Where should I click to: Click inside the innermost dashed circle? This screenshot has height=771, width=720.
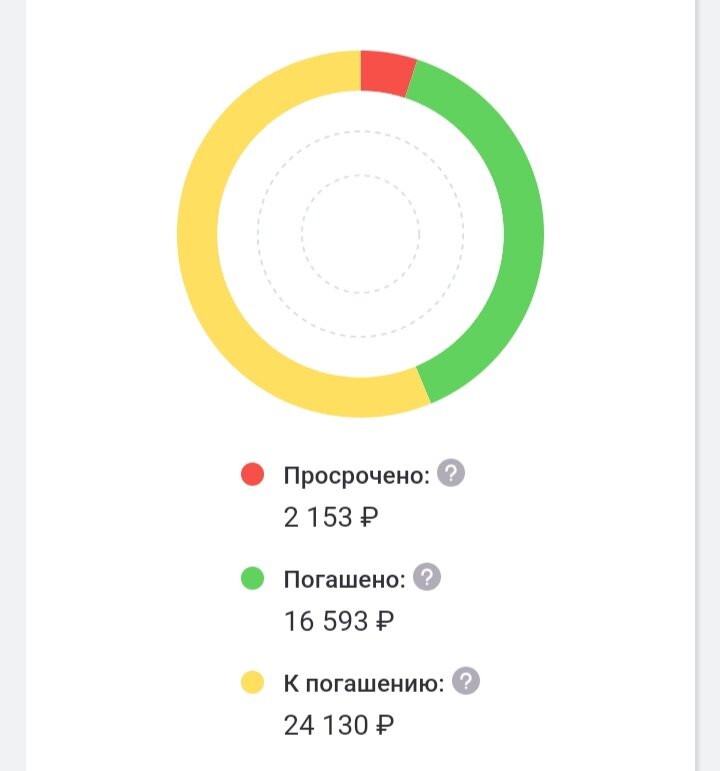tap(360, 234)
